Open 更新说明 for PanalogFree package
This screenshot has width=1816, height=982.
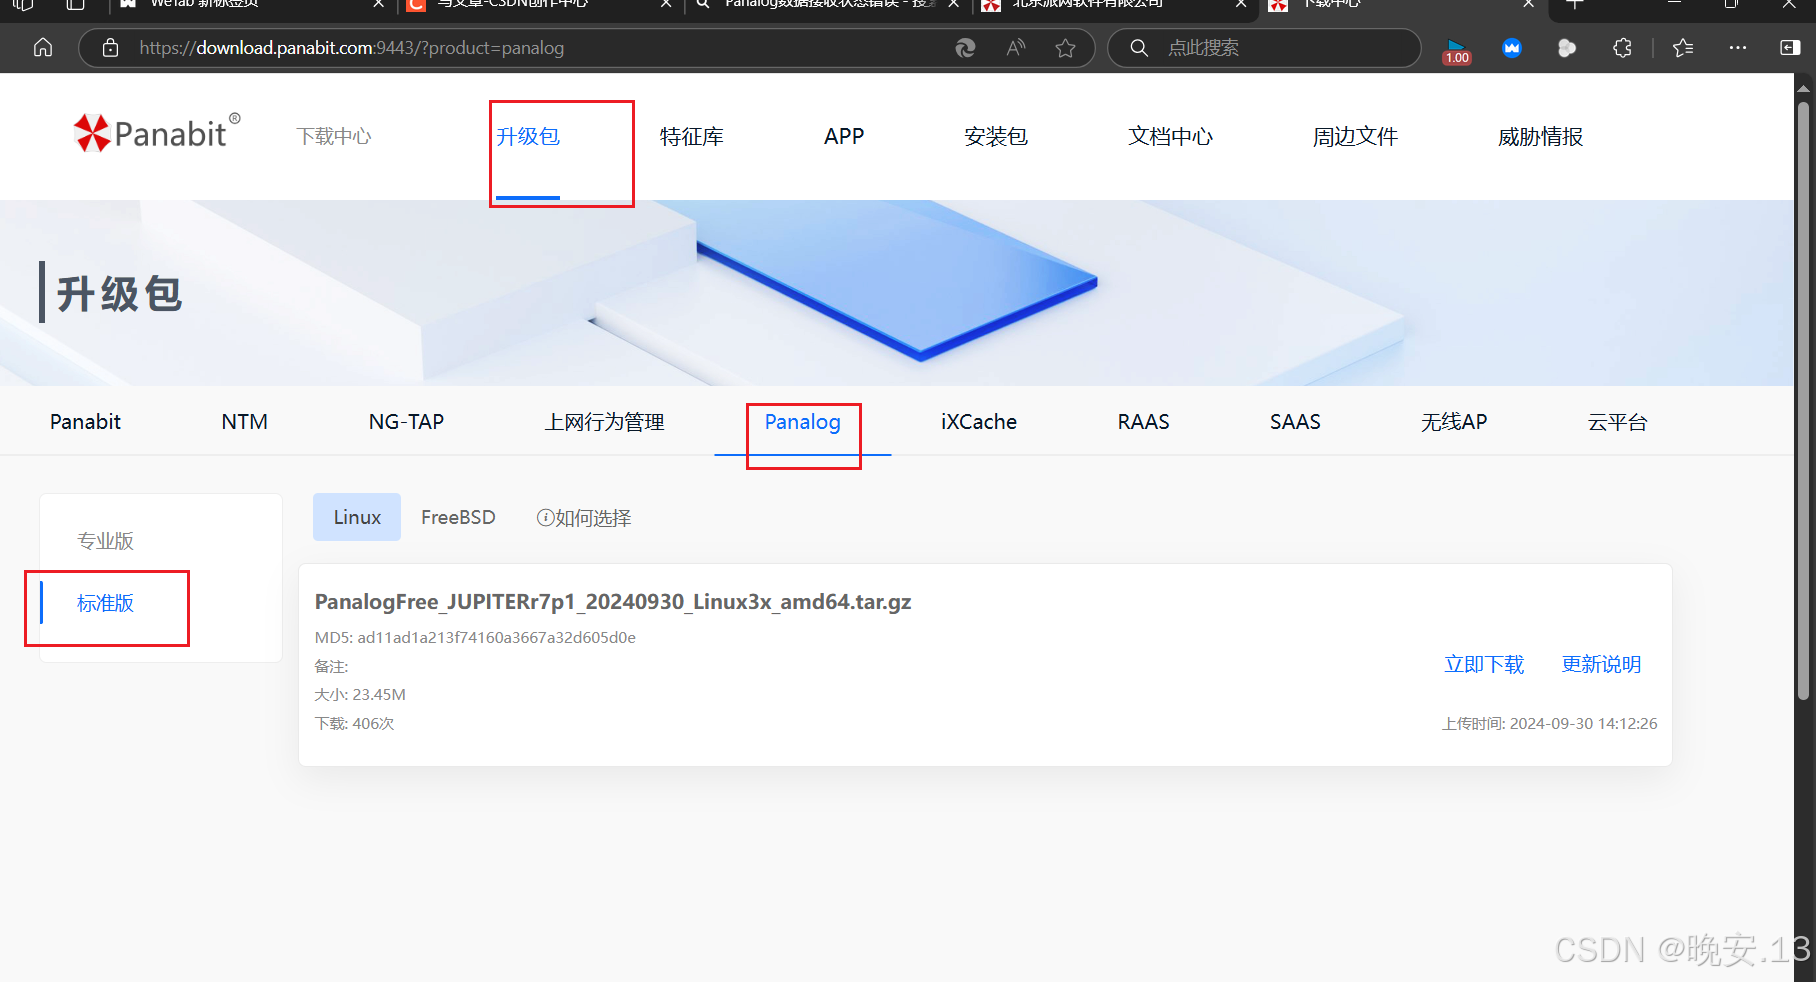pos(1601,664)
